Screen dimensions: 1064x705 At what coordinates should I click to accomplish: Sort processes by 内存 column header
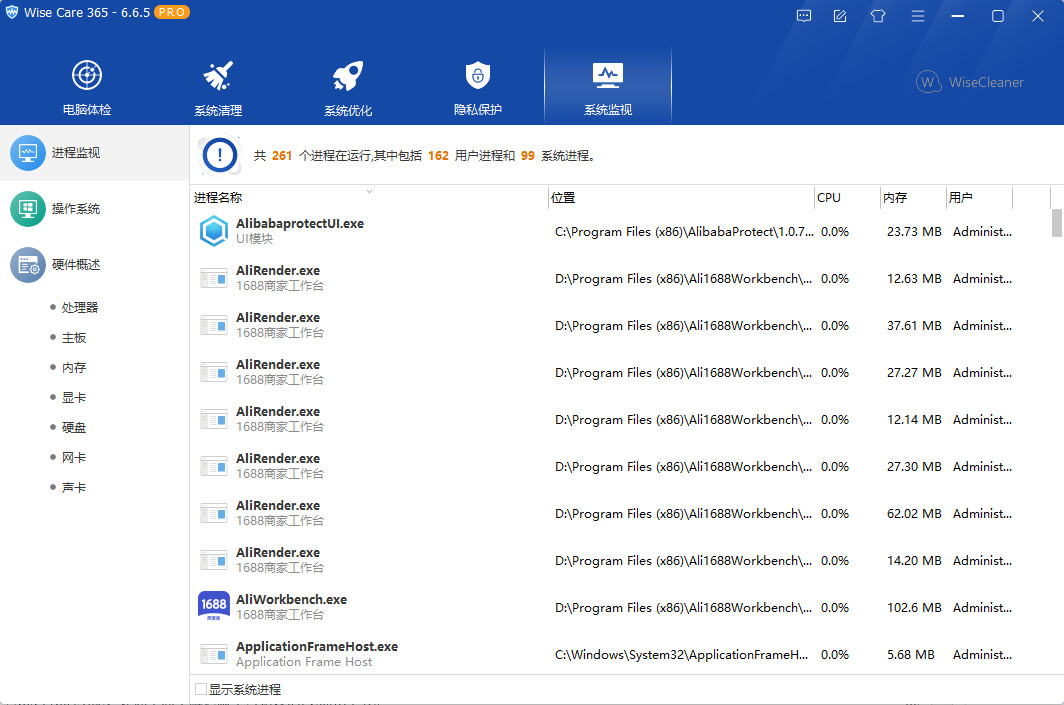tap(896, 198)
